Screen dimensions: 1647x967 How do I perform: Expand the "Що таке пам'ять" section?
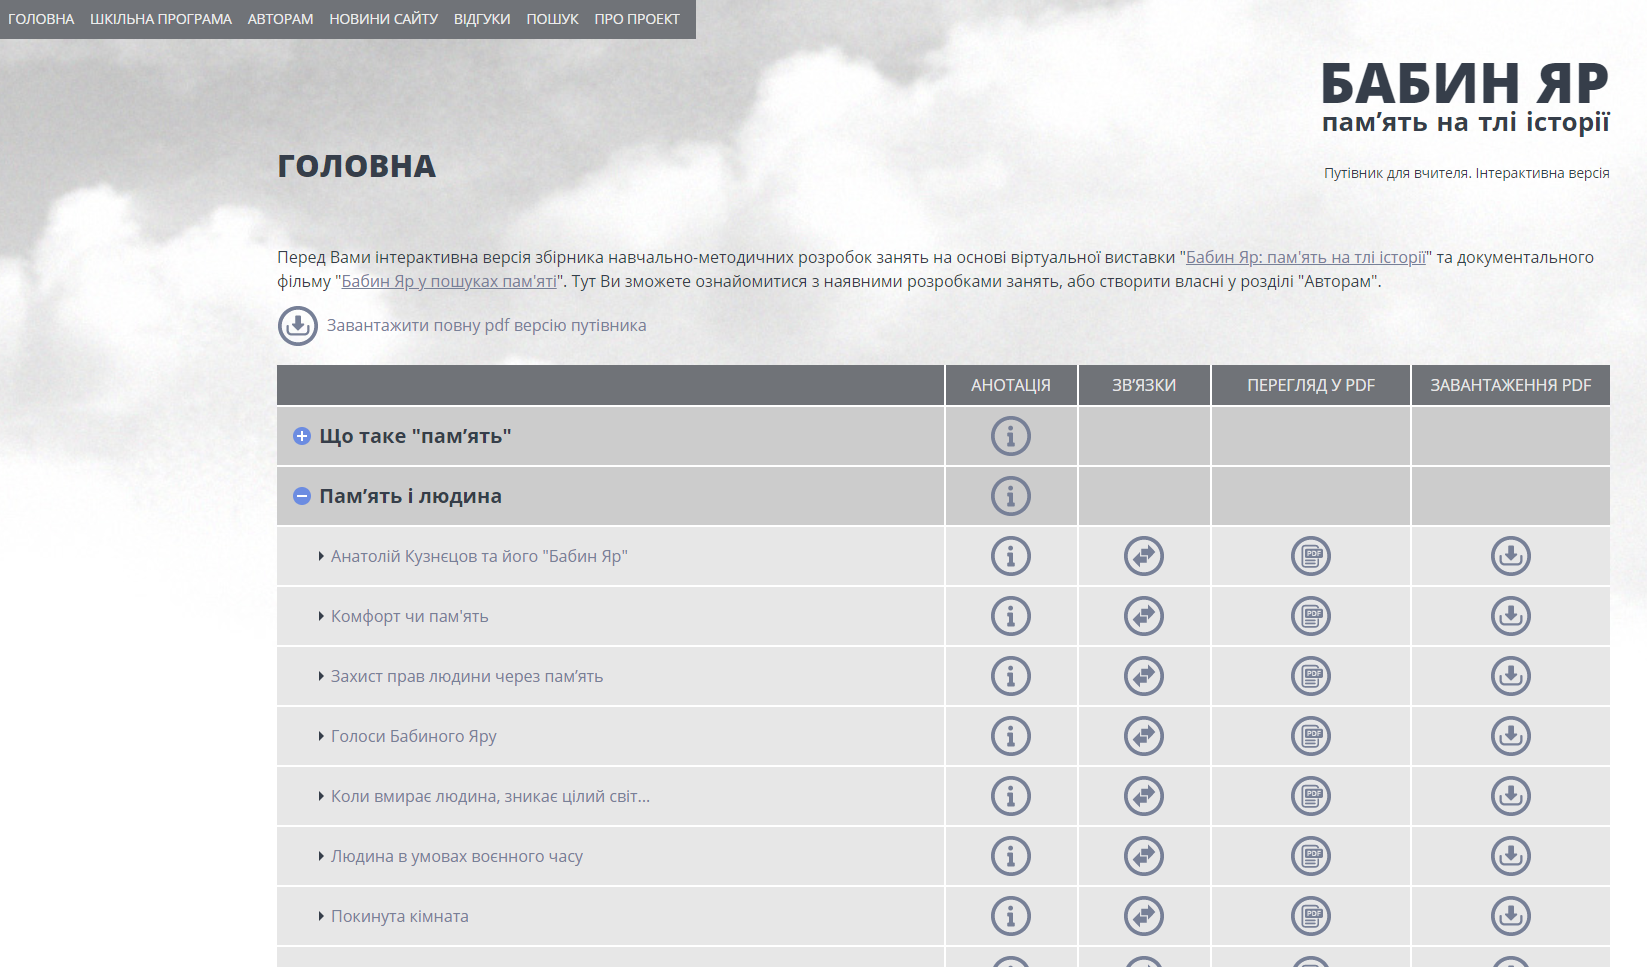coord(302,436)
